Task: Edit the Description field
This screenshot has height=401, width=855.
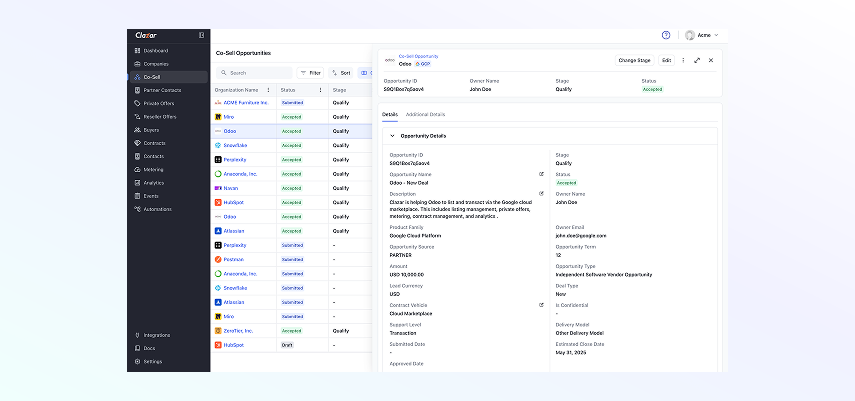Action: pyautogui.click(x=541, y=193)
